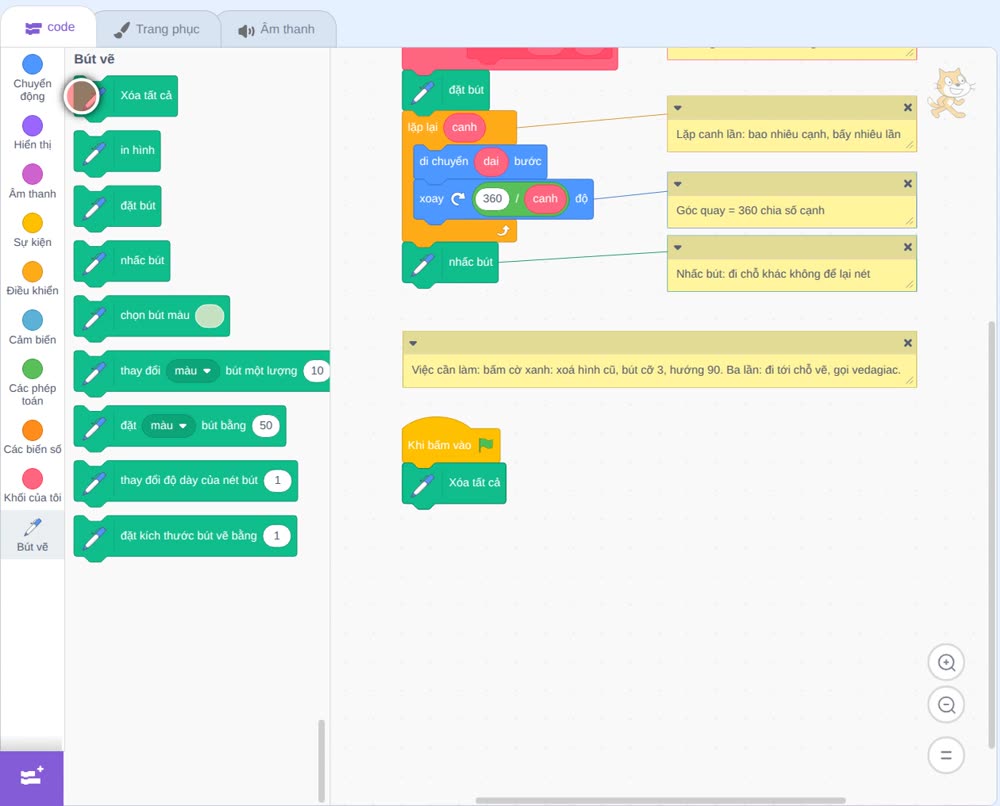Collapse the Góc quay comment
Screen dimensions: 1000x806
coord(678,184)
